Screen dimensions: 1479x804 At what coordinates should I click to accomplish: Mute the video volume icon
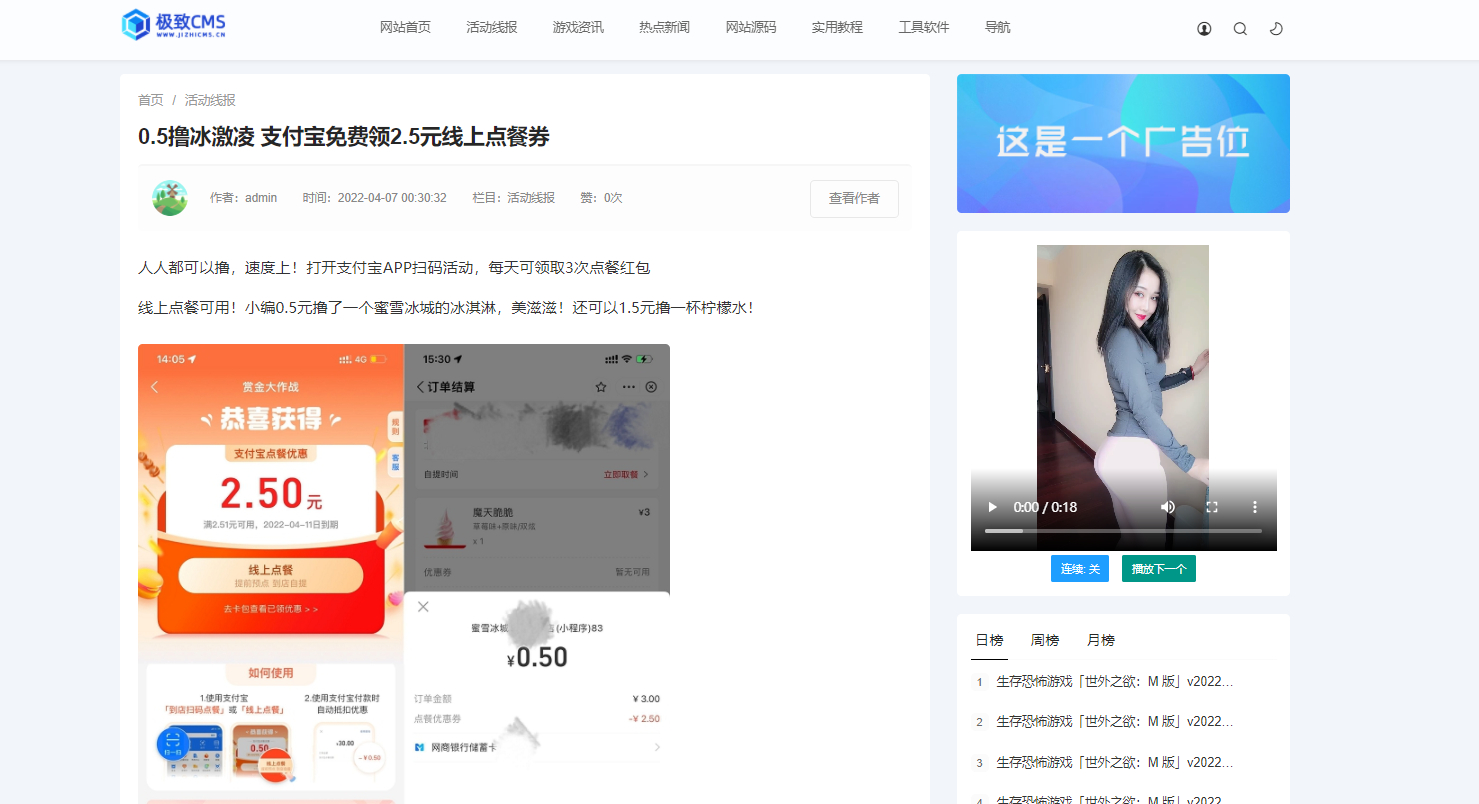point(1167,507)
